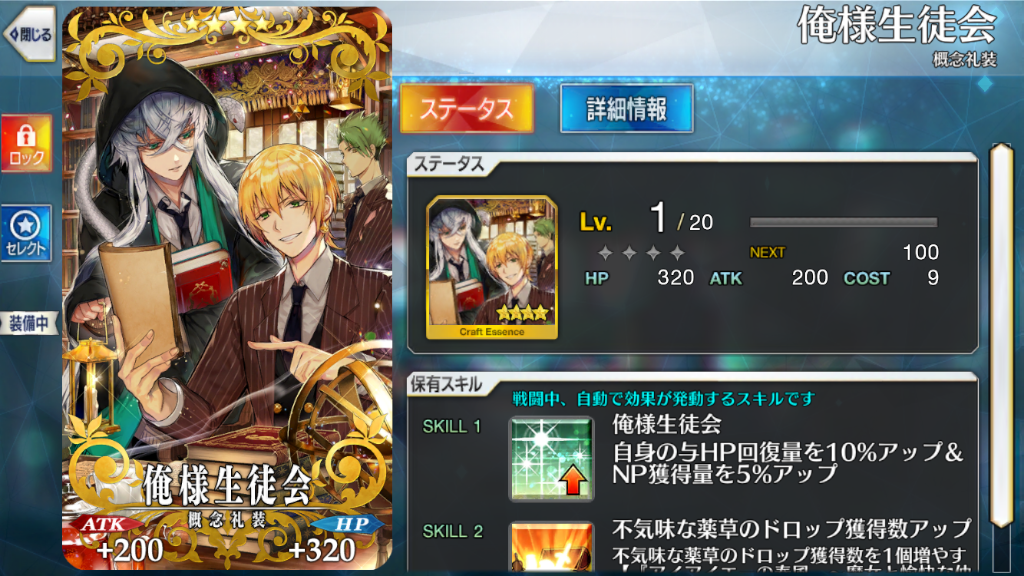Click the blue HP badge on card
This screenshot has width=1024, height=576.
[x=349, y=524]
